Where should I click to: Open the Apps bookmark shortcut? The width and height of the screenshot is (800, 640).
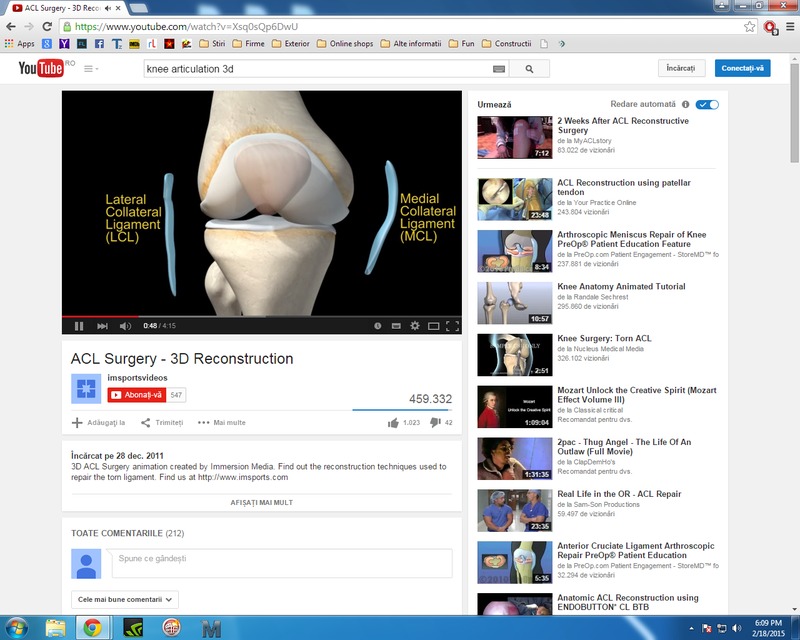pos(19,44)
